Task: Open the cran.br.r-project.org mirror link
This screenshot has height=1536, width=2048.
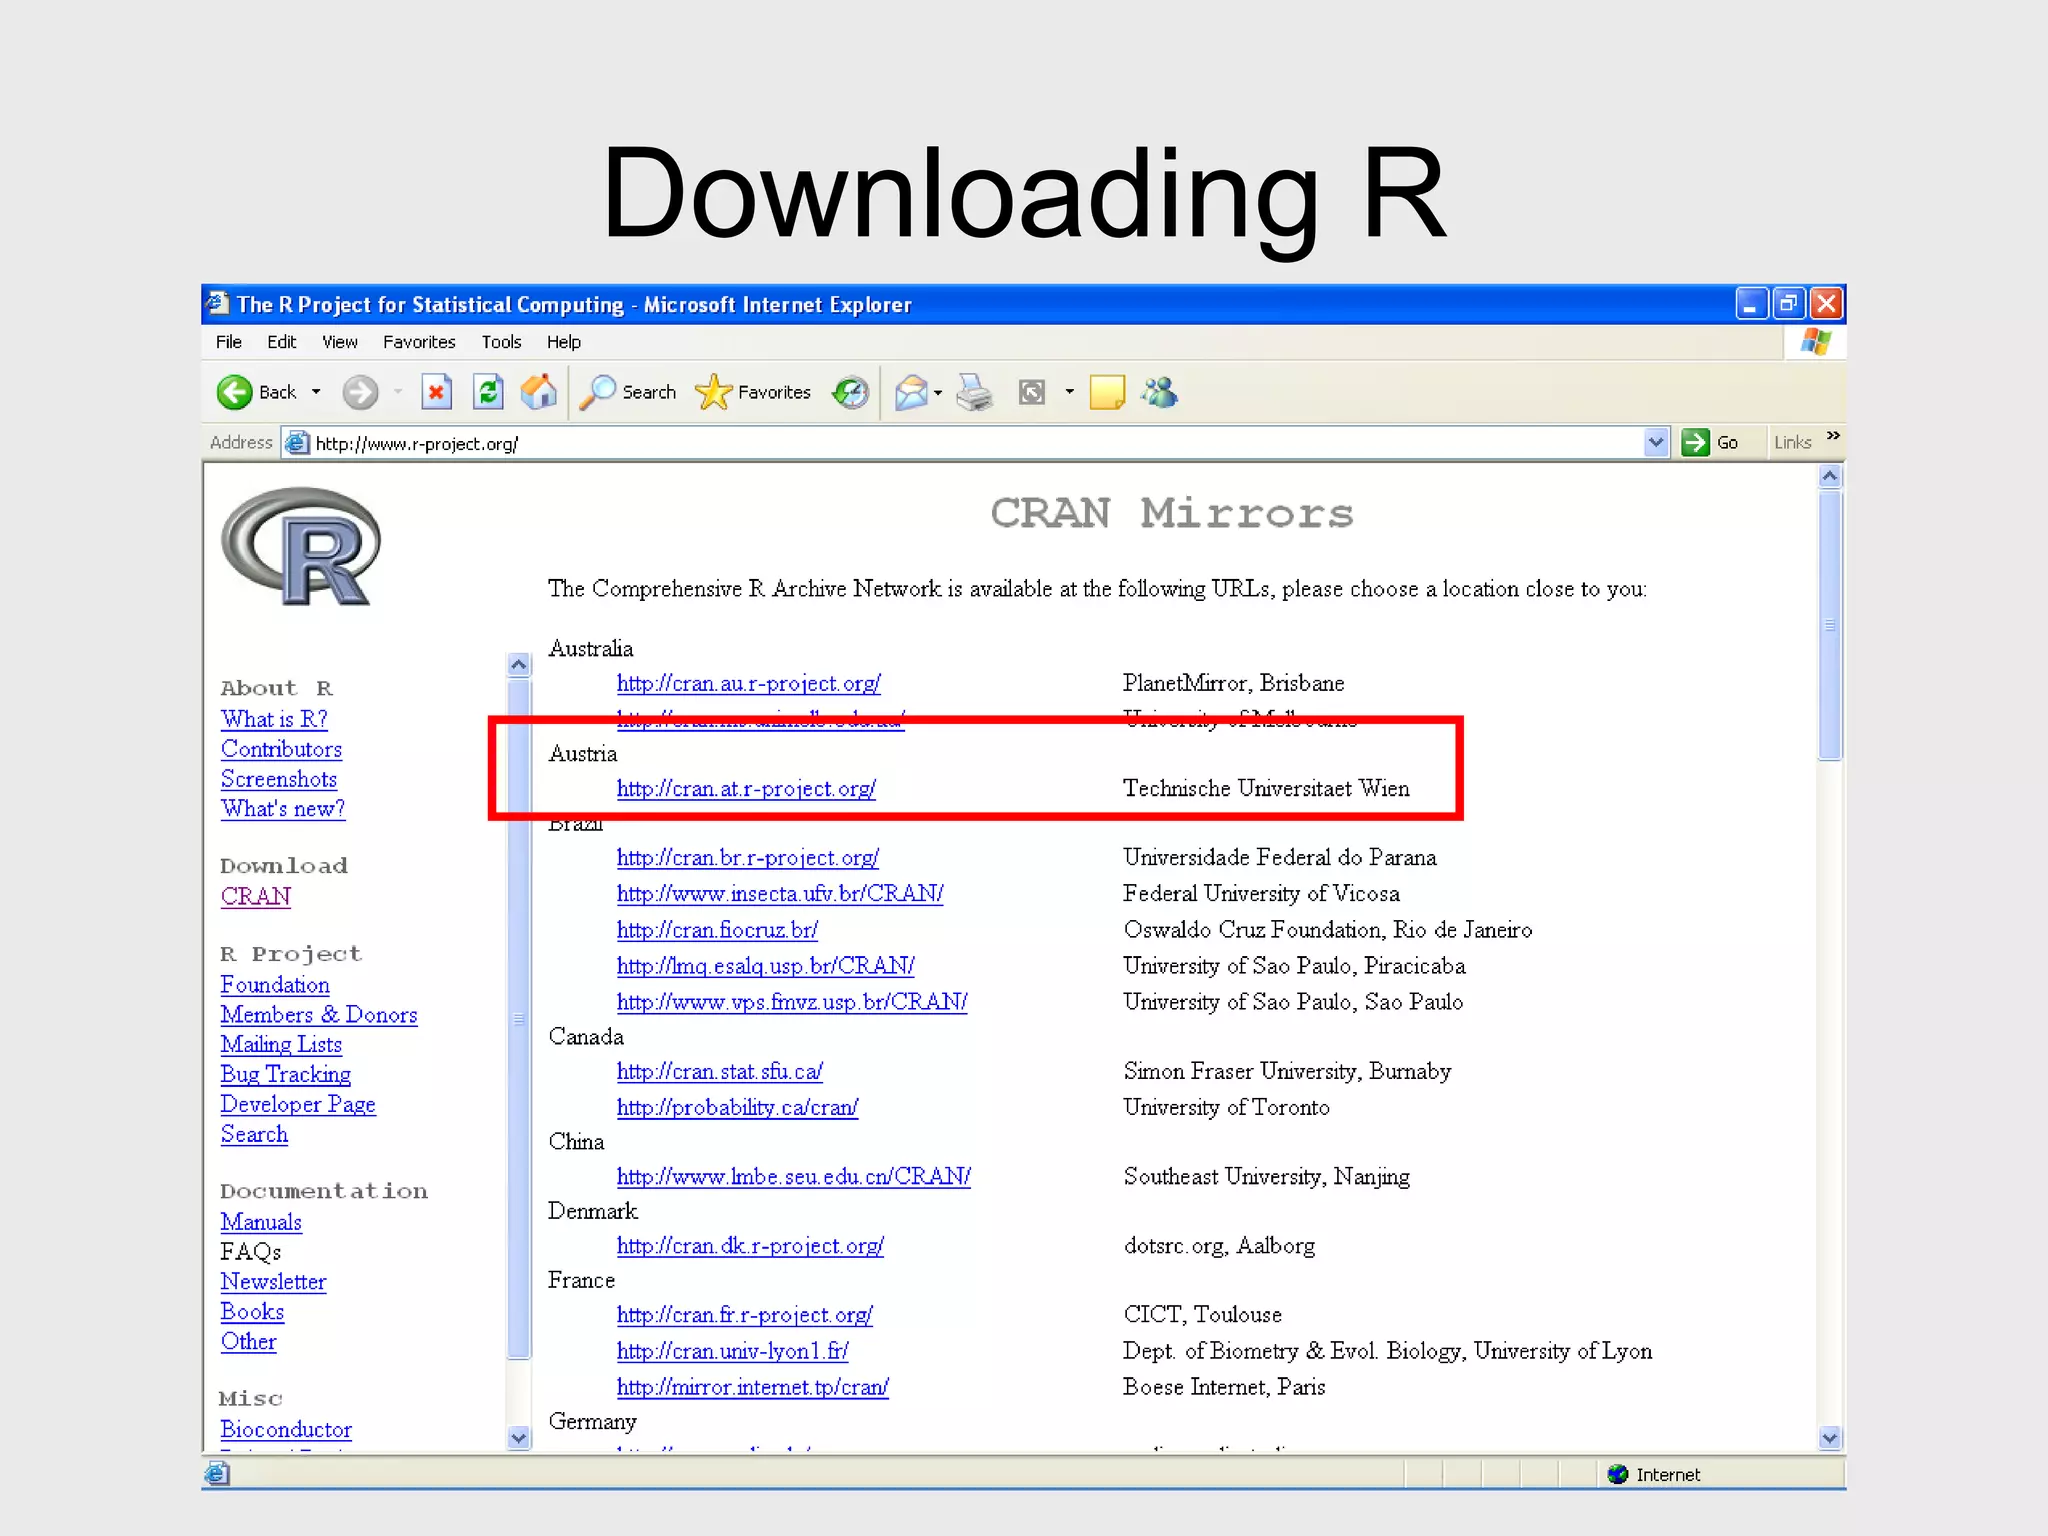Action: (x=748, y=858)
